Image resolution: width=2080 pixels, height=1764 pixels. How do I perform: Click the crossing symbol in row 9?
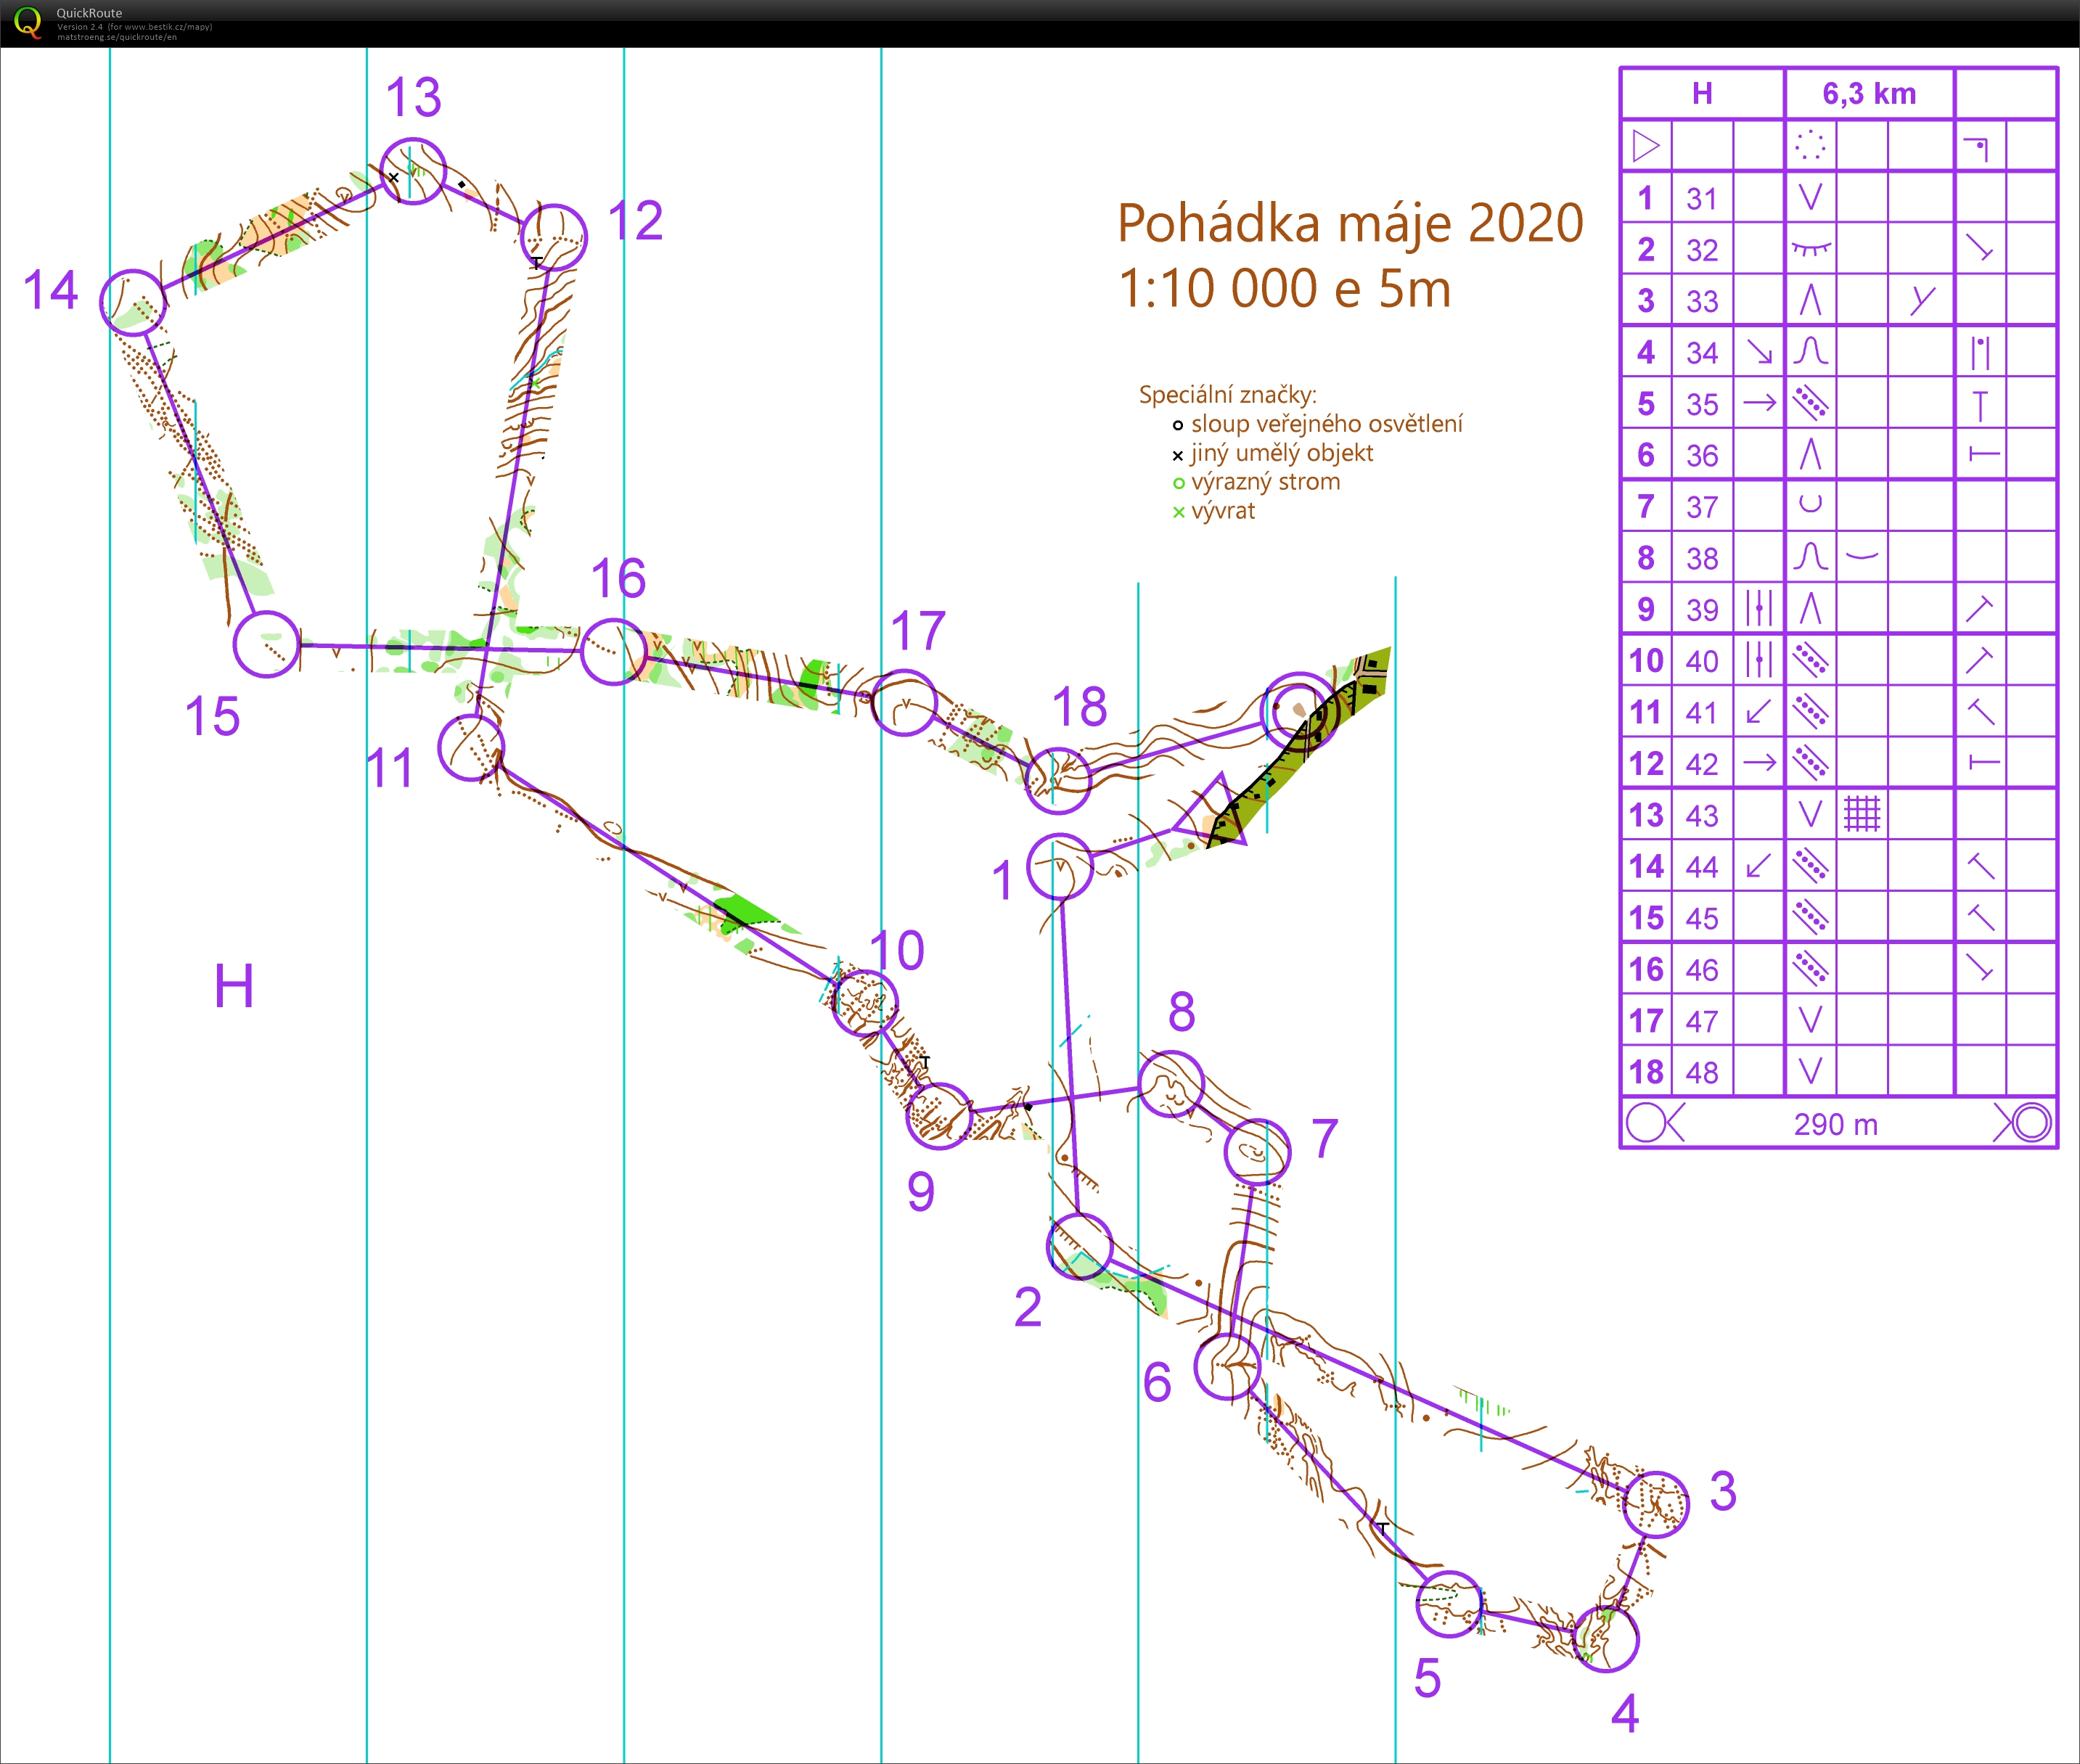coord(1758,608)
